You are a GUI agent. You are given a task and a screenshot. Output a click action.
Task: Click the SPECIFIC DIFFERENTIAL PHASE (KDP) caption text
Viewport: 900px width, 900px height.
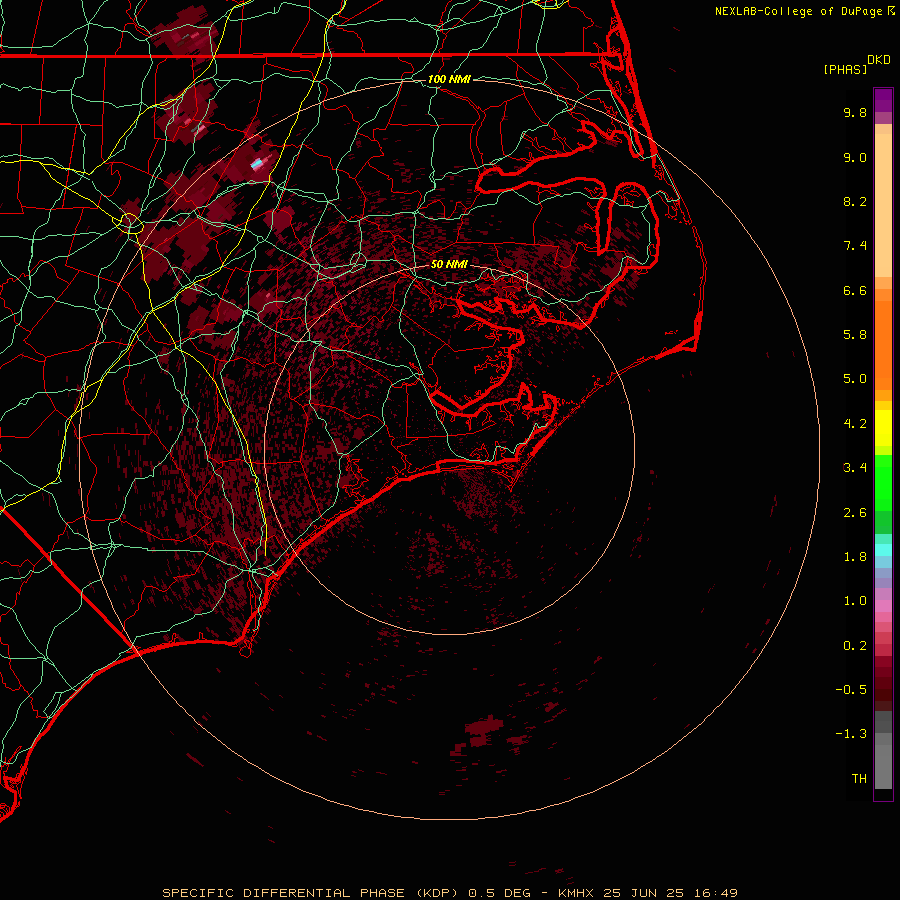[311, 893]
